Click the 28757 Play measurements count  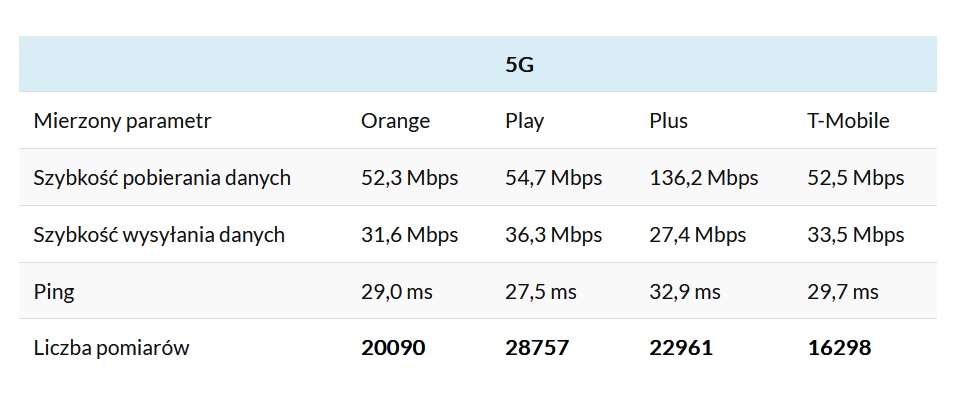point(537,348)
